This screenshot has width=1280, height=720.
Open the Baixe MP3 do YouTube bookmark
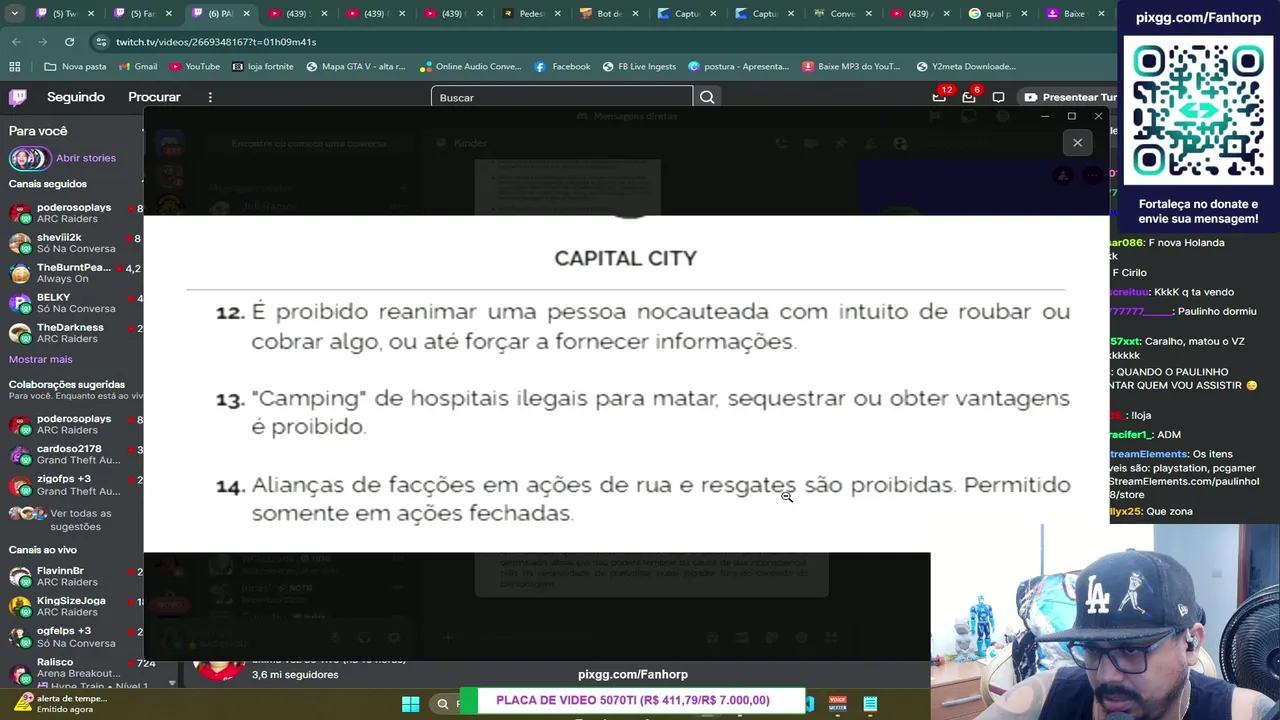[x=852, y=67]
